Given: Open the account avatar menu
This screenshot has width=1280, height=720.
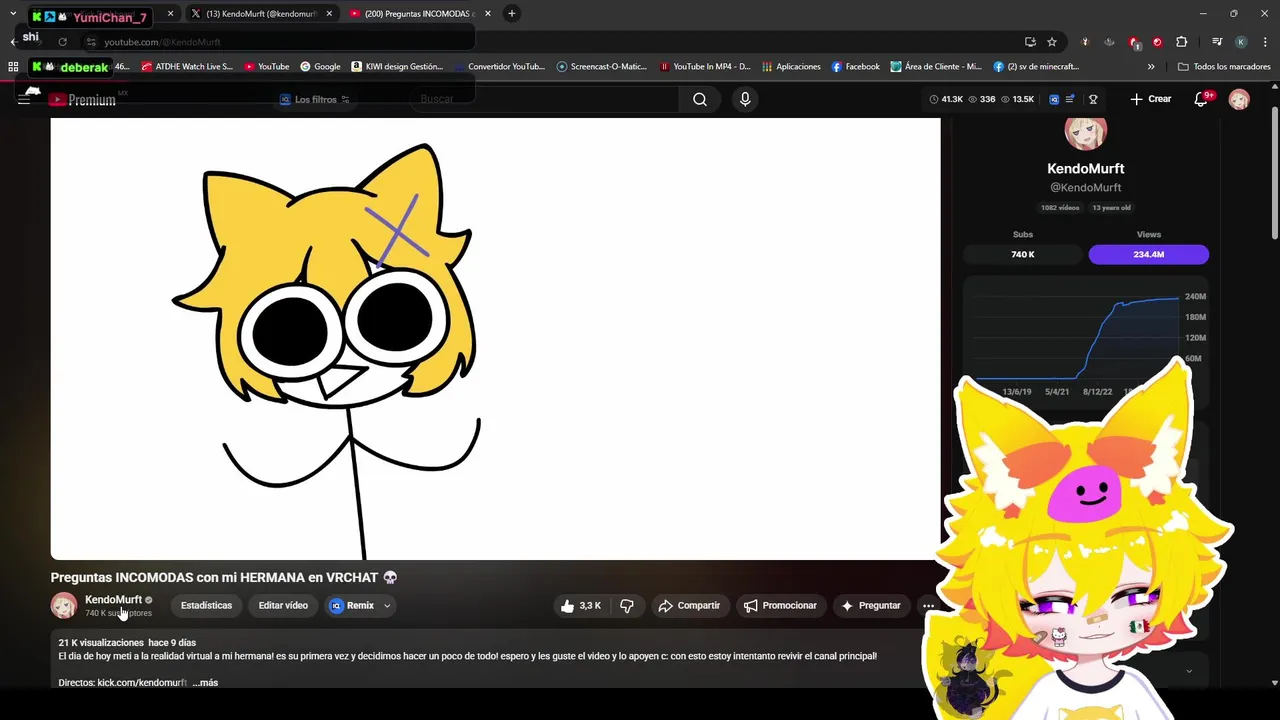Looking at the screenshot, I should click(x=1239, y=99).
